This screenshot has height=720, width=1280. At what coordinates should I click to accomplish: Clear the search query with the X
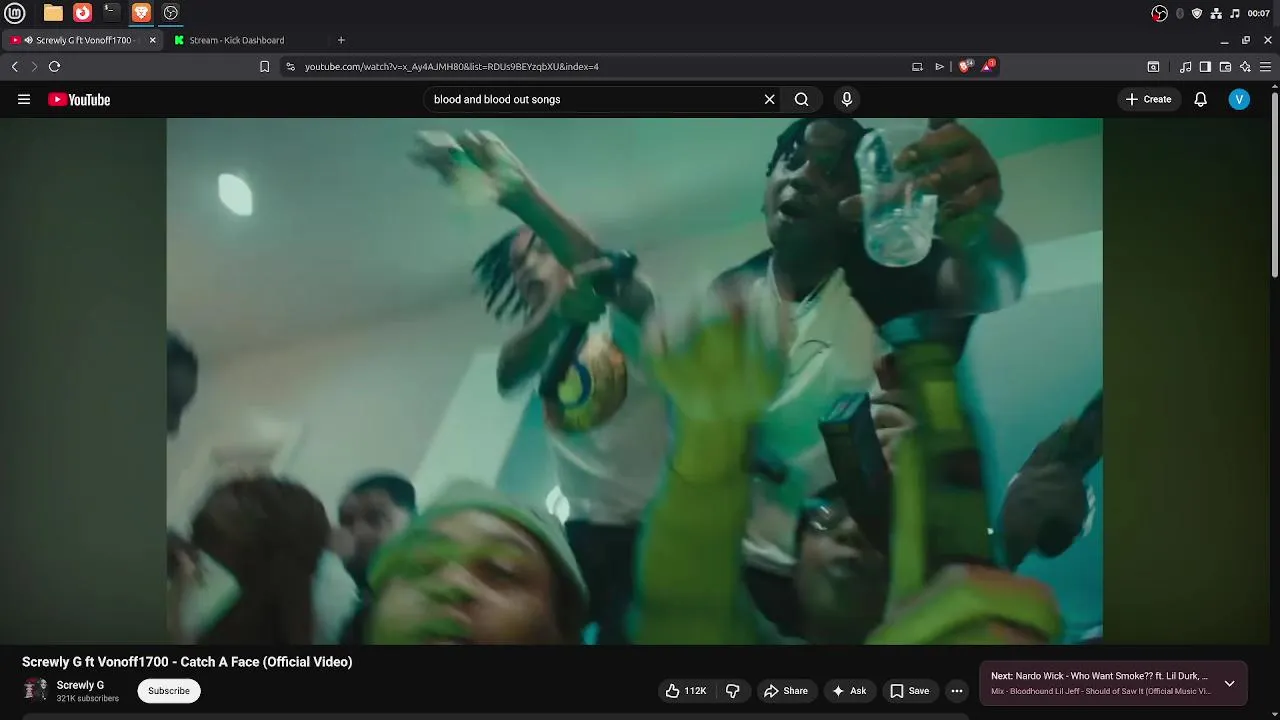[x=769, y=99]
